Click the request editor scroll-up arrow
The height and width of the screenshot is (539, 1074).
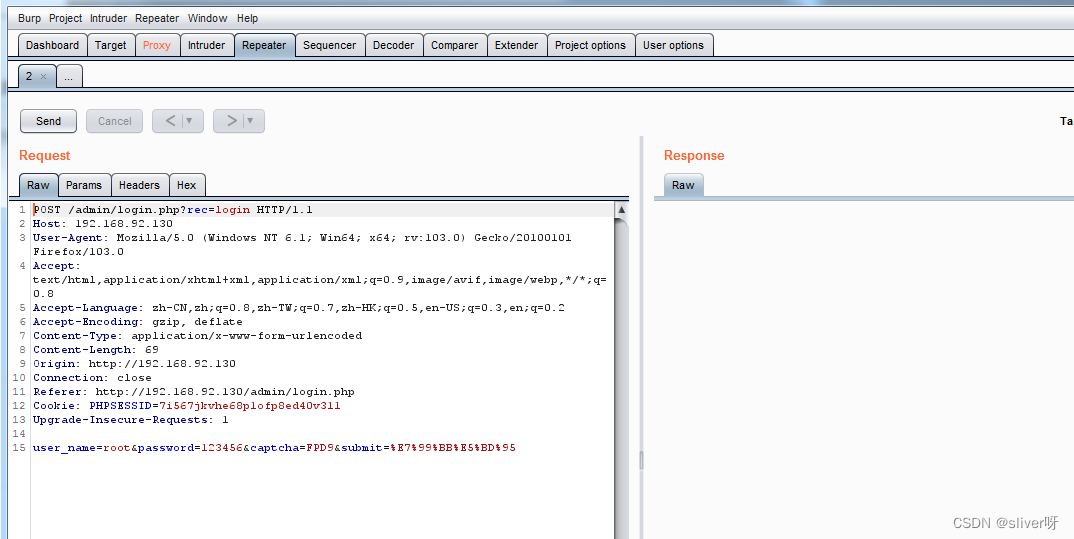[621, 210]
